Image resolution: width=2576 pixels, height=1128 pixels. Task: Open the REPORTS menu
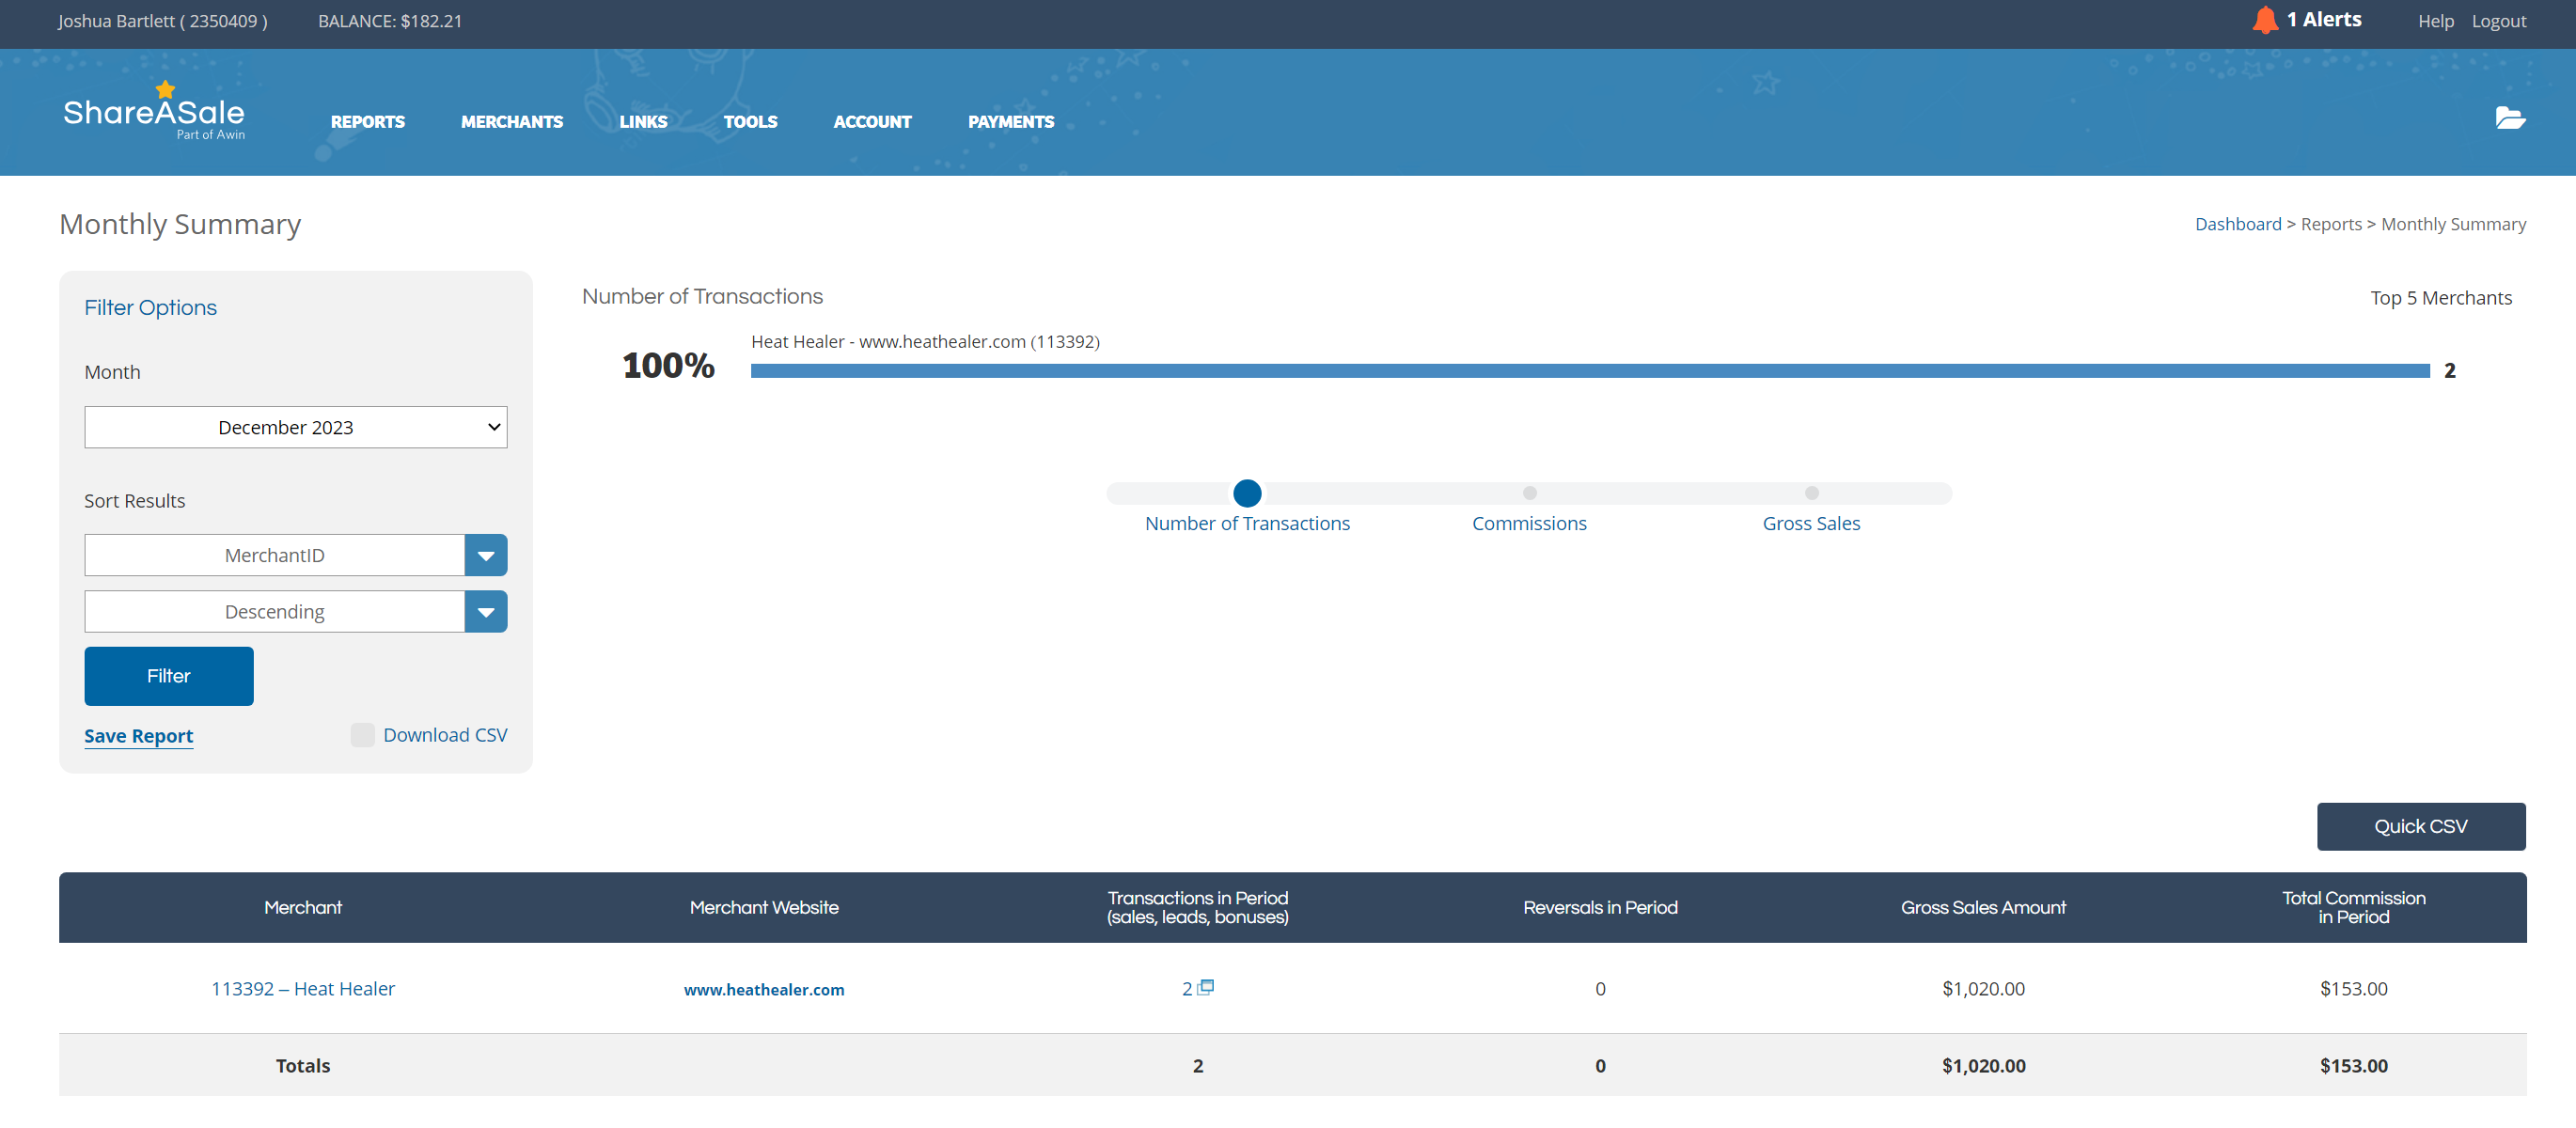tap(368, 122)
